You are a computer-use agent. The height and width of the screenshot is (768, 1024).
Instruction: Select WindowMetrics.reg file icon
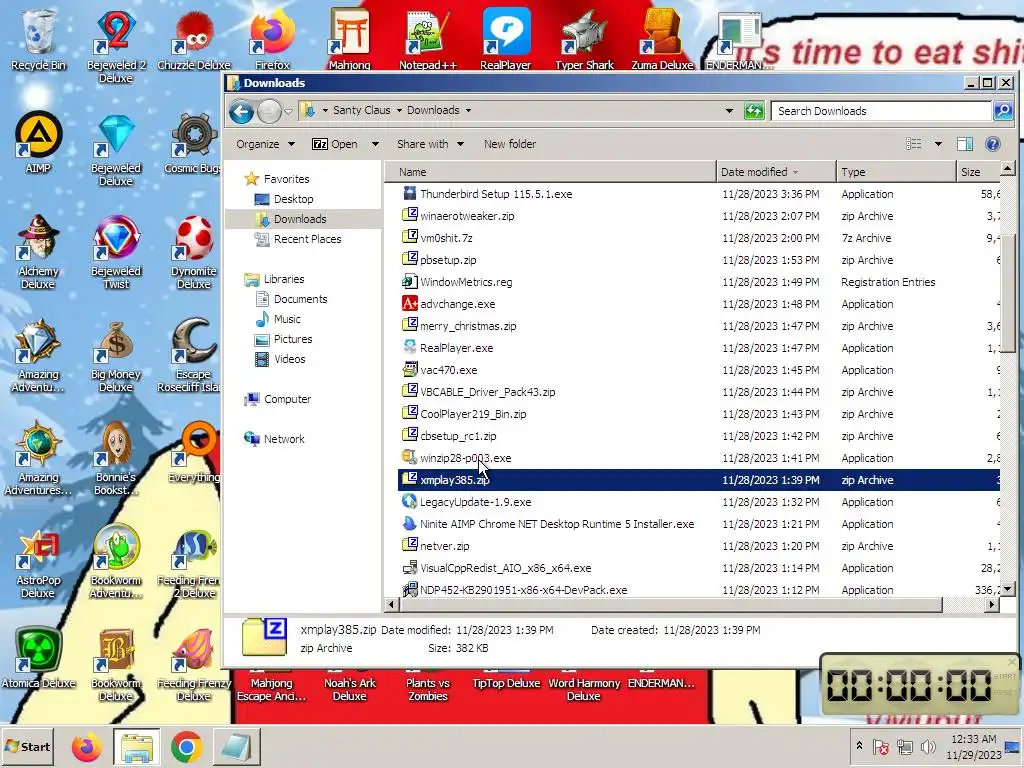(409, 281)
